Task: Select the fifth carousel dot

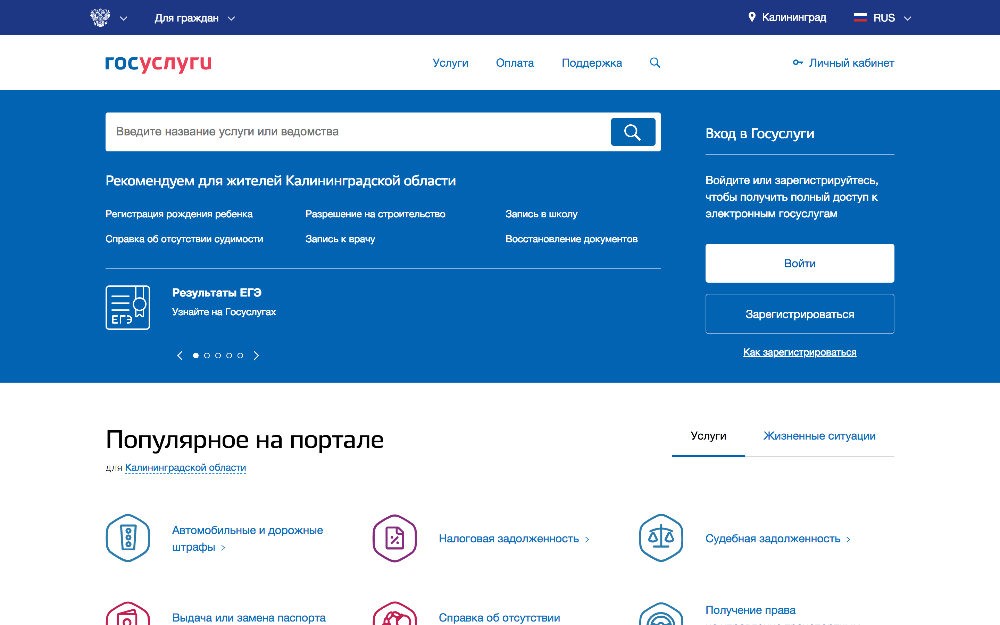Action: point(240,355)
